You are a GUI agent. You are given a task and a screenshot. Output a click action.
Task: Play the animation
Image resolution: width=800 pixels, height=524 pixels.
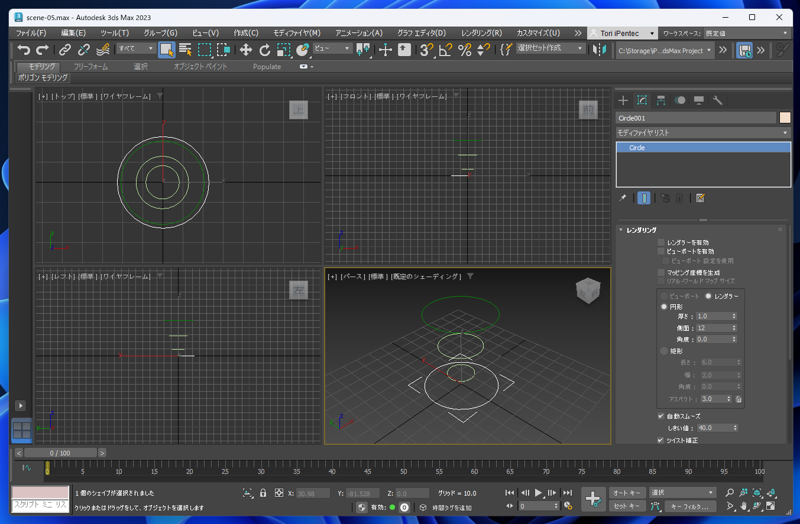[538, 492]
